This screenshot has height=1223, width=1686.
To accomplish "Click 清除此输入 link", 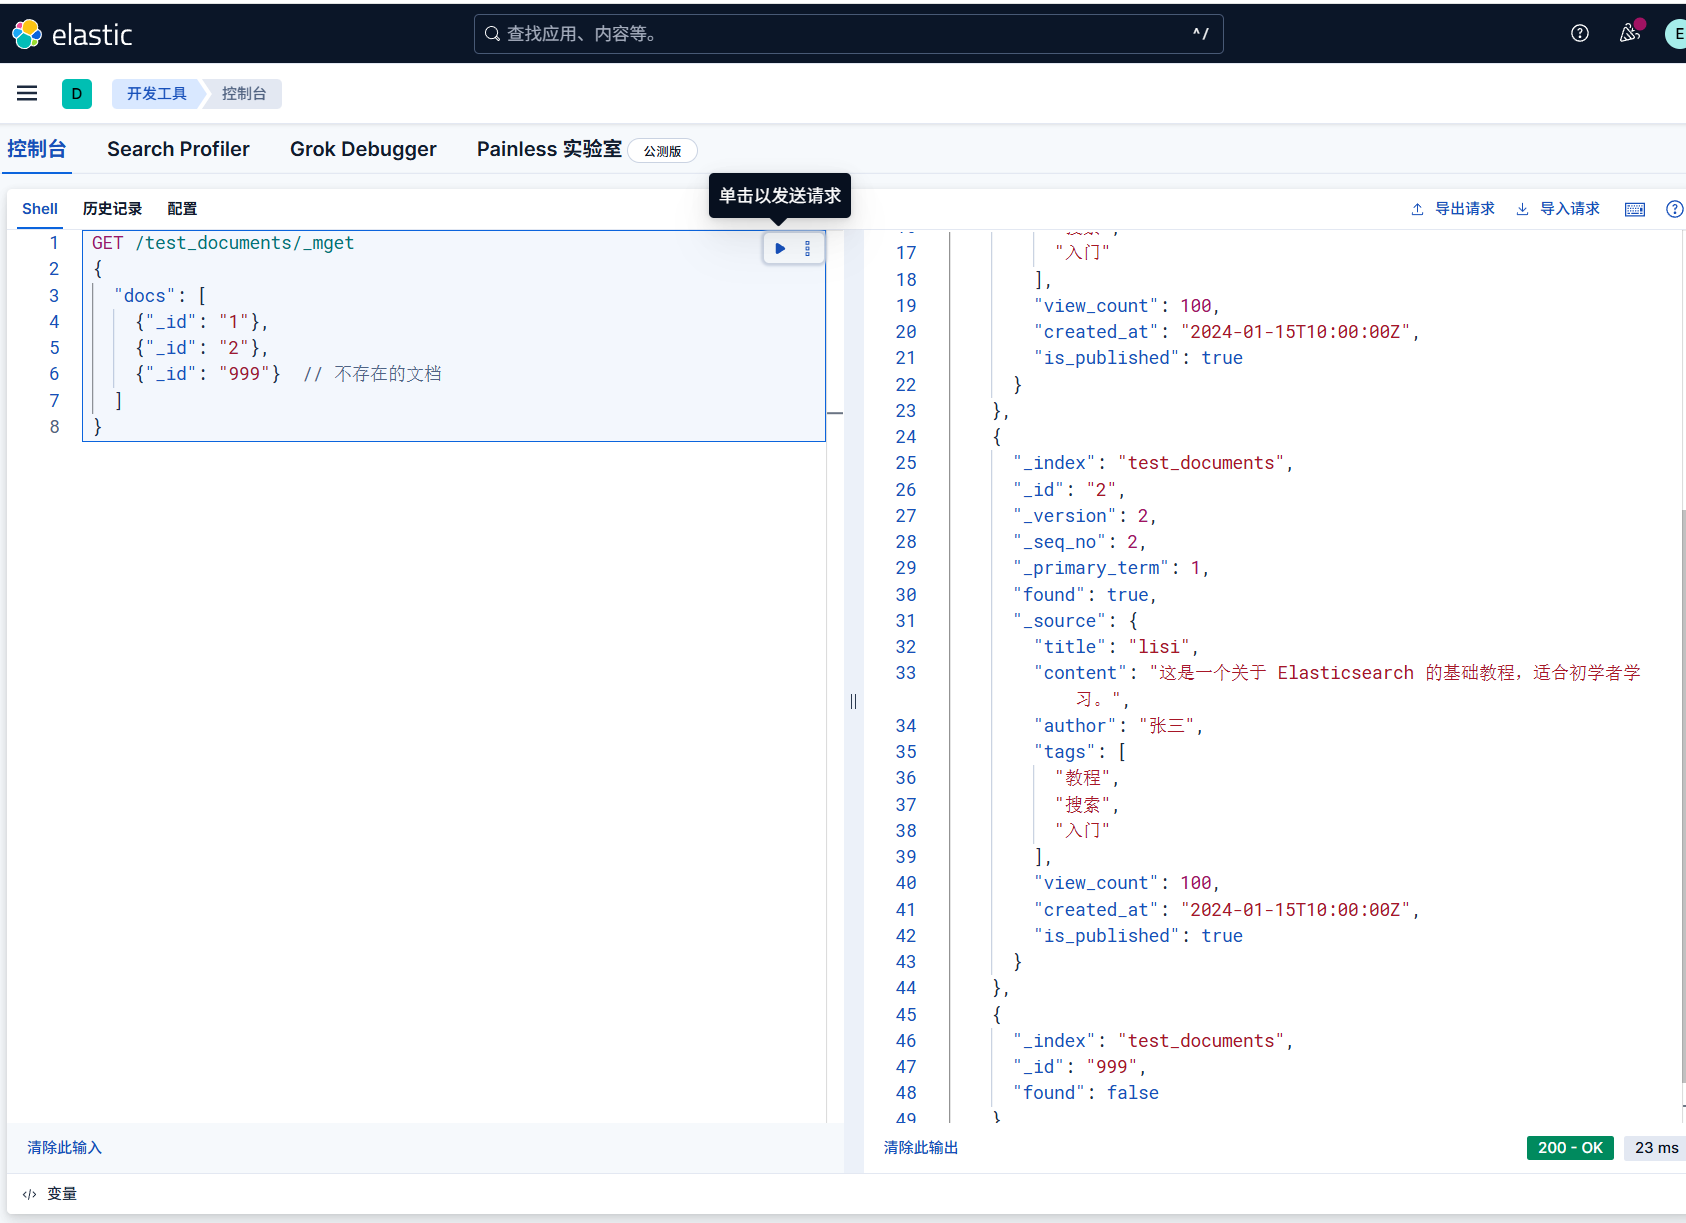I will (65, 1147).
